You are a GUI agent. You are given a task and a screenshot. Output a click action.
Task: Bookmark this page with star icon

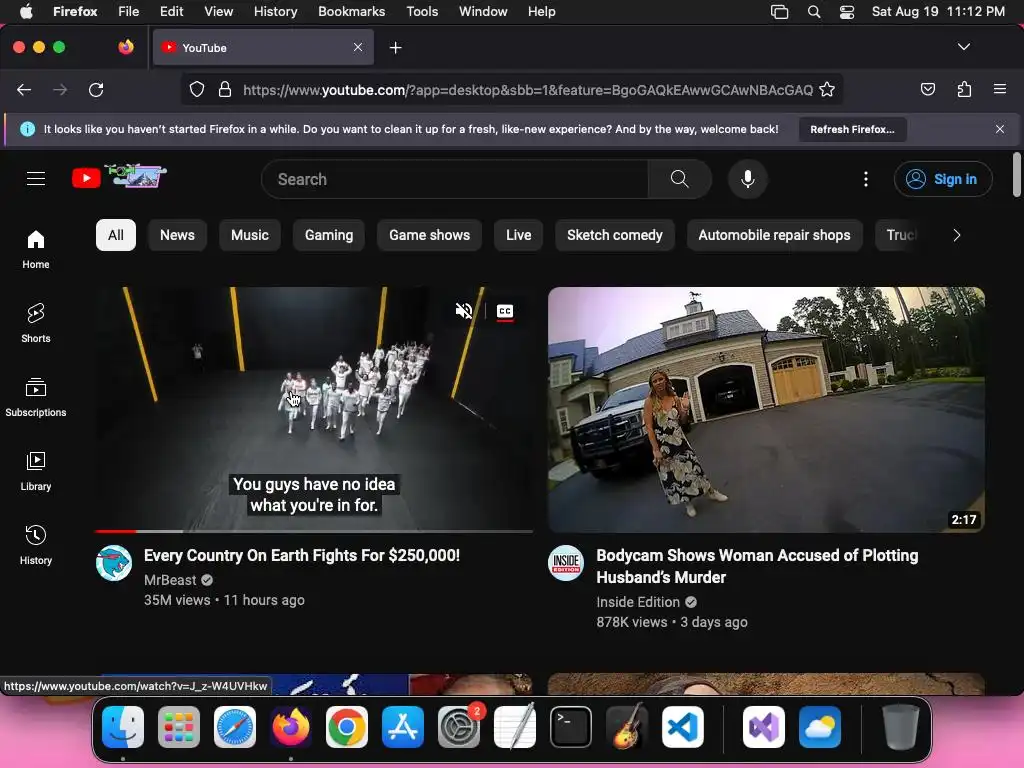[827, 89]
